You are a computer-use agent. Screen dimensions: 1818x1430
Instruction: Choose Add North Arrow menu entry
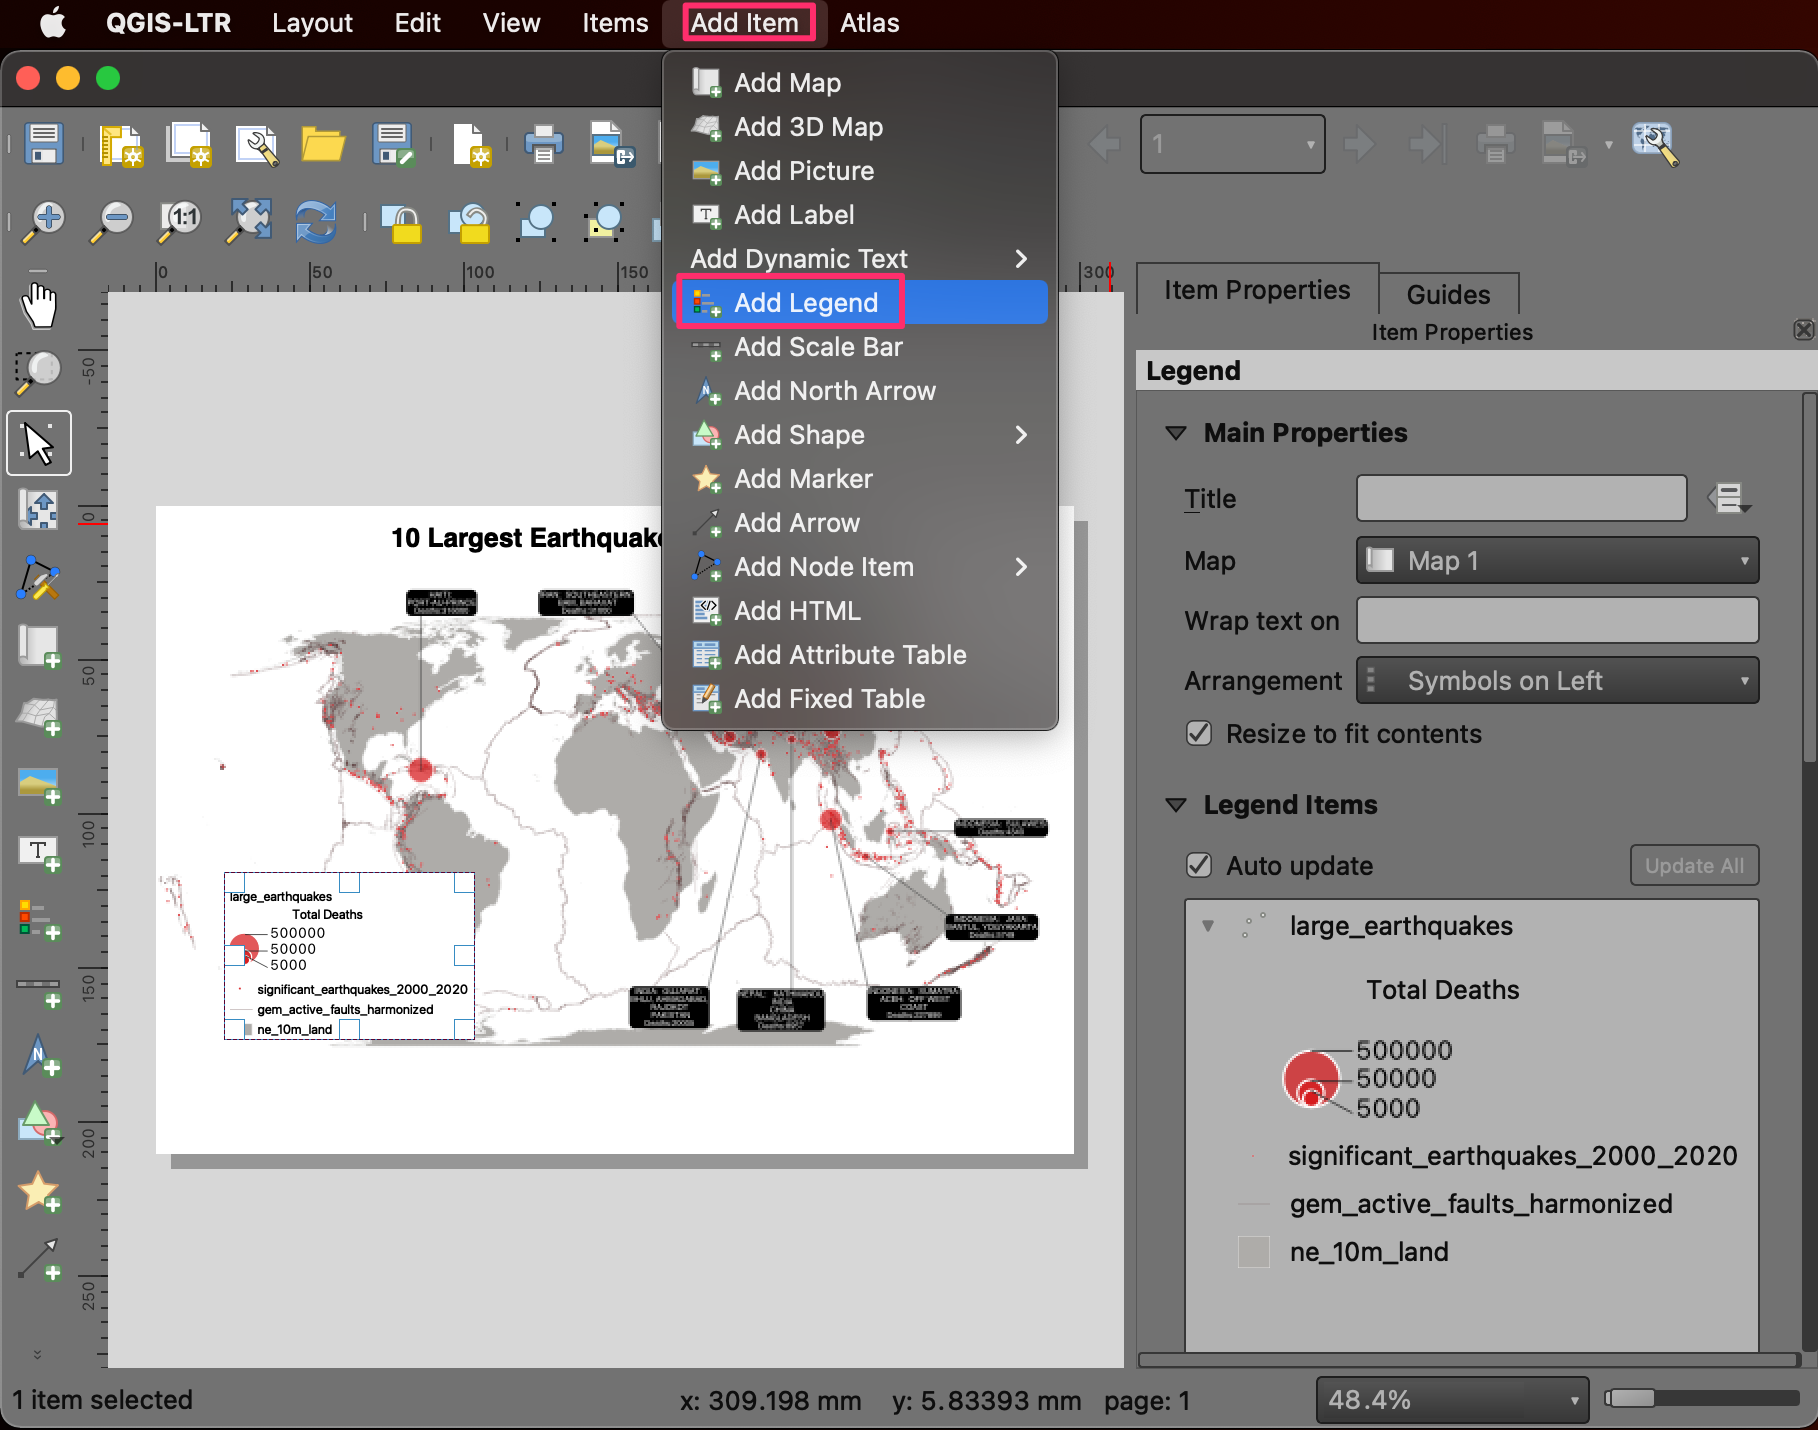pos(860,391)
